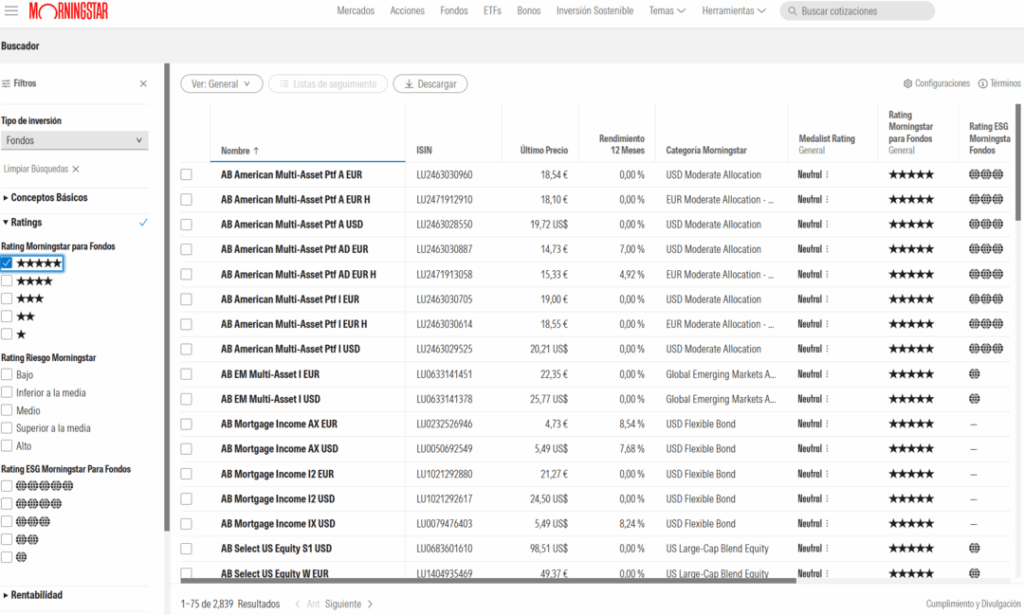
Task: Click the Morningstar logo
Action: [66, 11]
